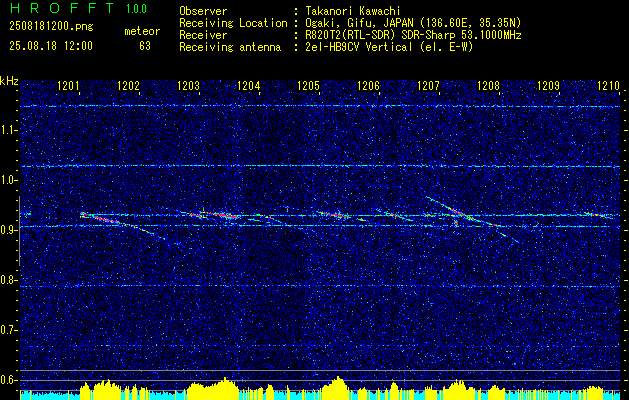Viewport: 629px width, 400px height.
Task: Click the 1201 time marker
Action: 69,85
